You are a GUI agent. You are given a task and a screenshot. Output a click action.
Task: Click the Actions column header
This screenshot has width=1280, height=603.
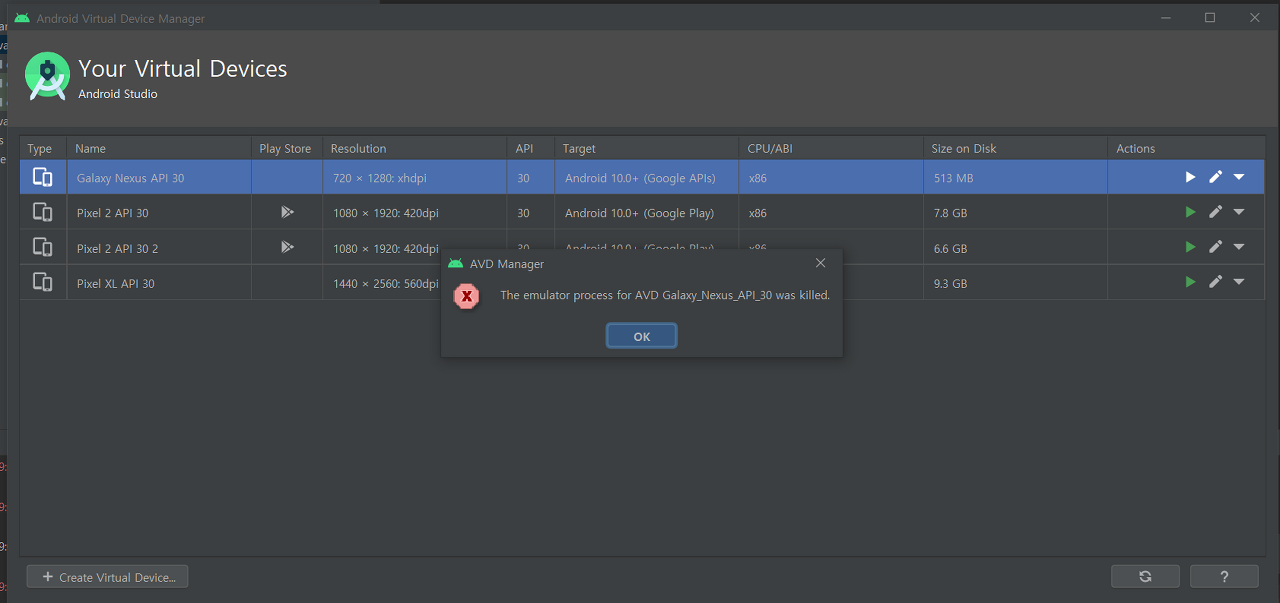(x=1187, y=148)
